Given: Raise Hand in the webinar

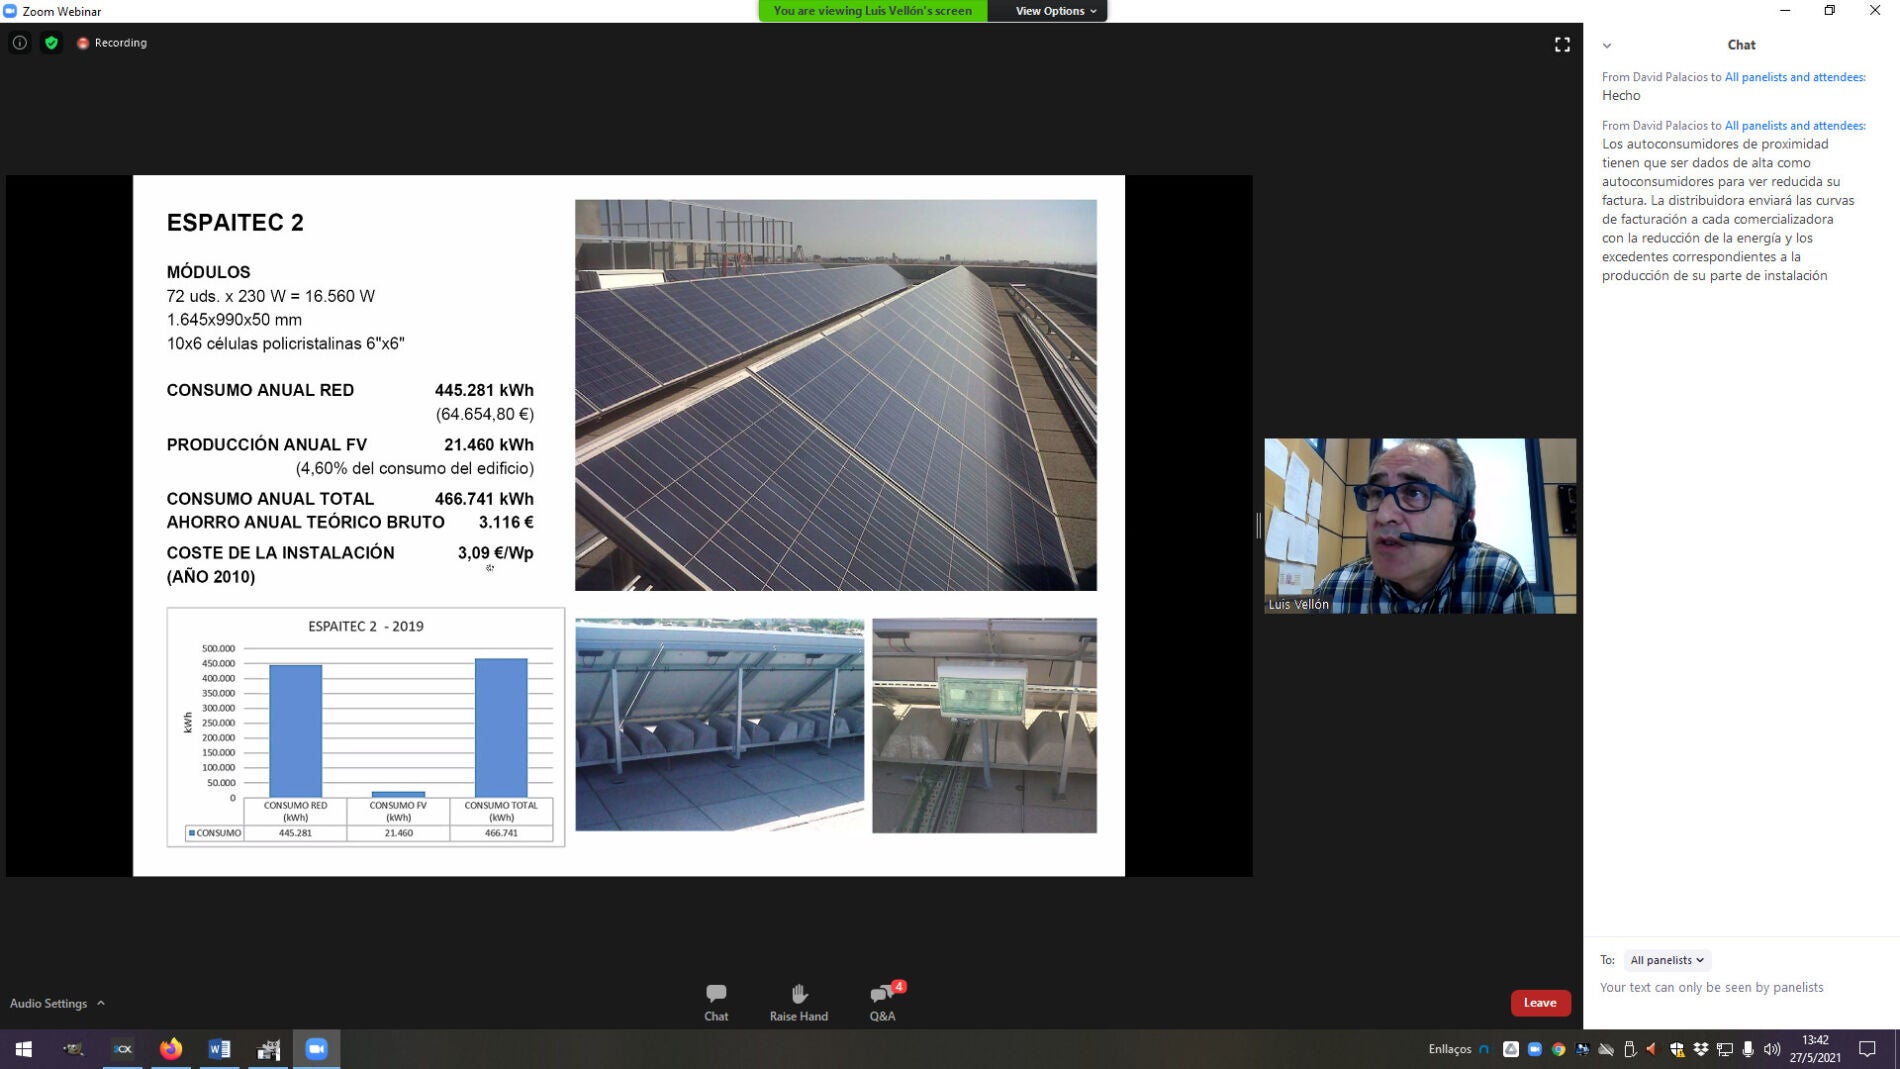Looking at the screenshot, I should pyautogui.click(x=798, y=1001).
